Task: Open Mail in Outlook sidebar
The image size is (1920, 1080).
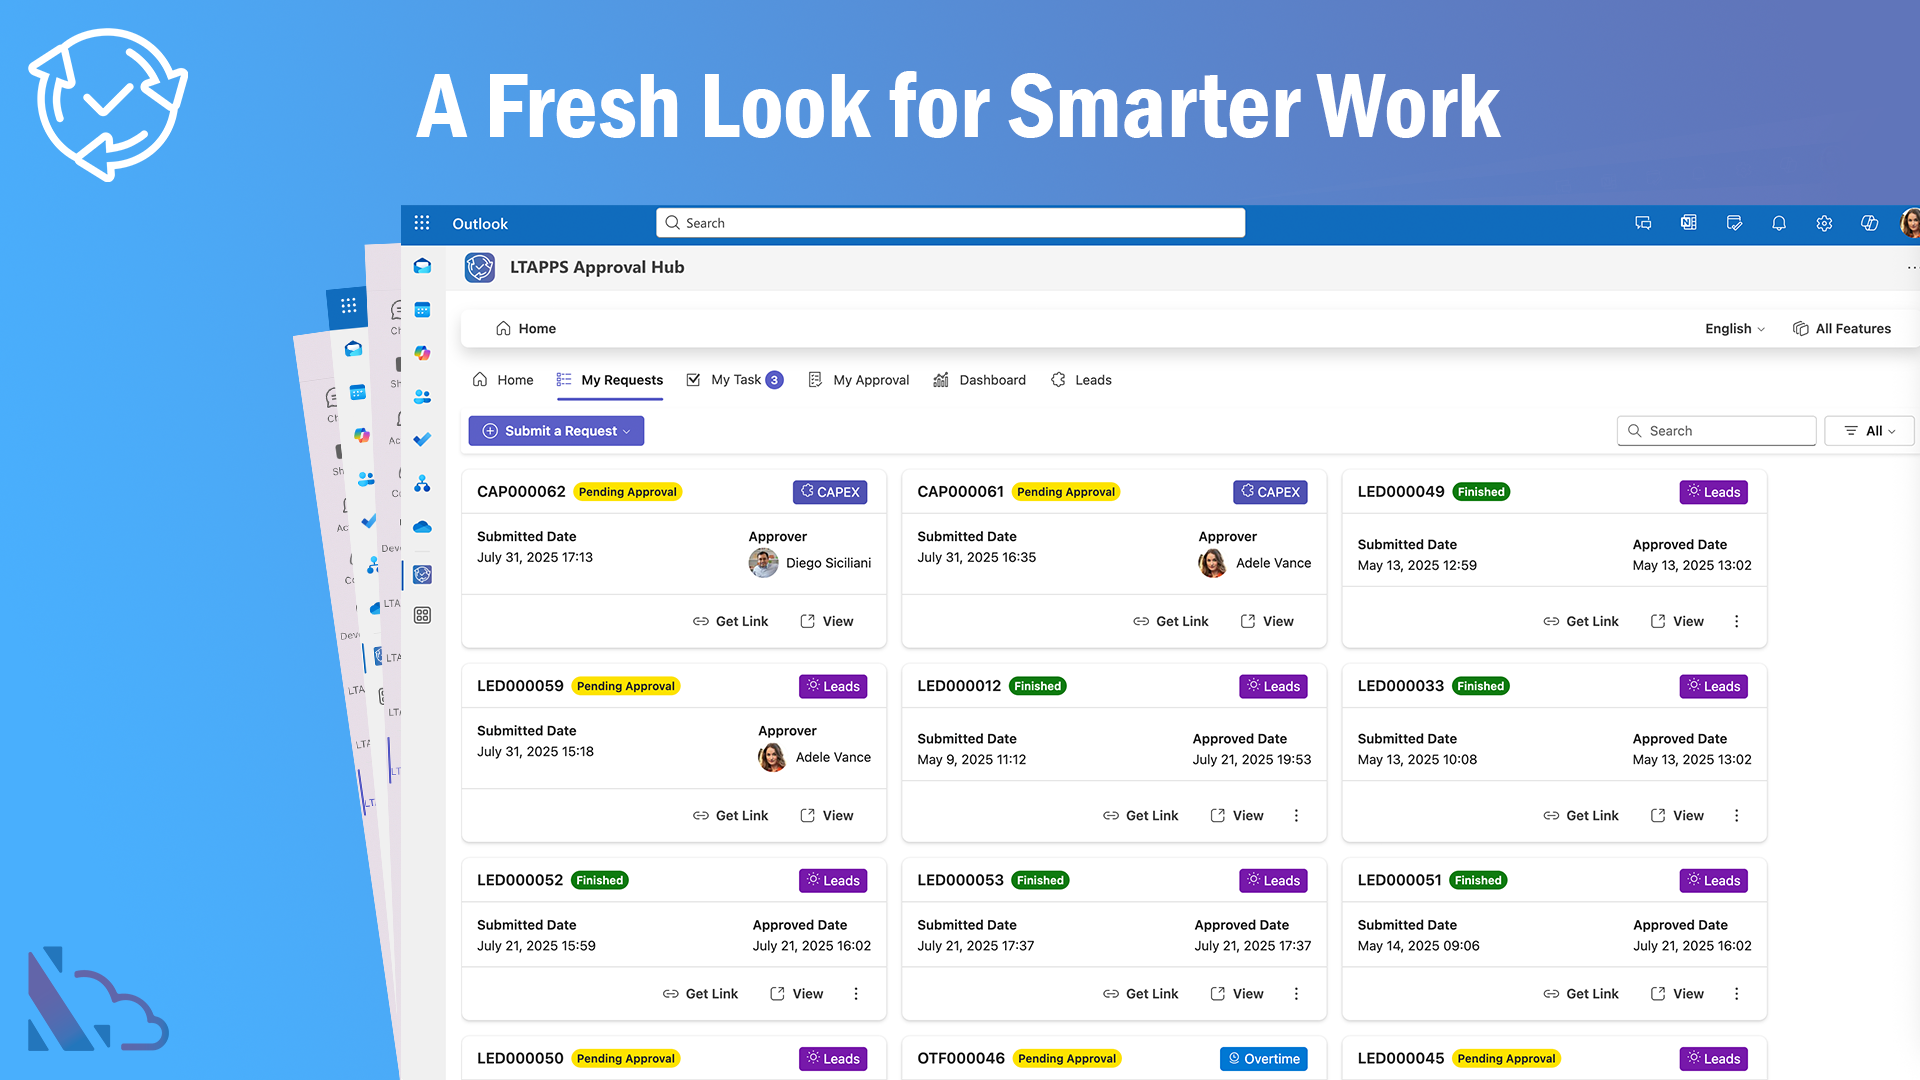Action: [x=422, y=266]
